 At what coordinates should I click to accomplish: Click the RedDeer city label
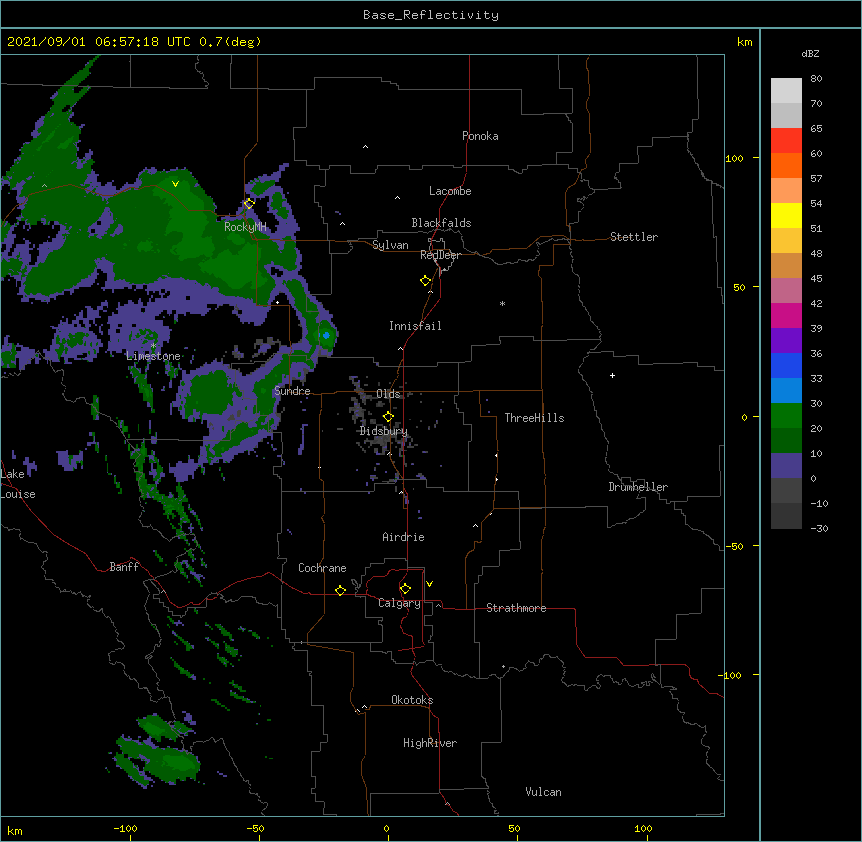(440, 255)
